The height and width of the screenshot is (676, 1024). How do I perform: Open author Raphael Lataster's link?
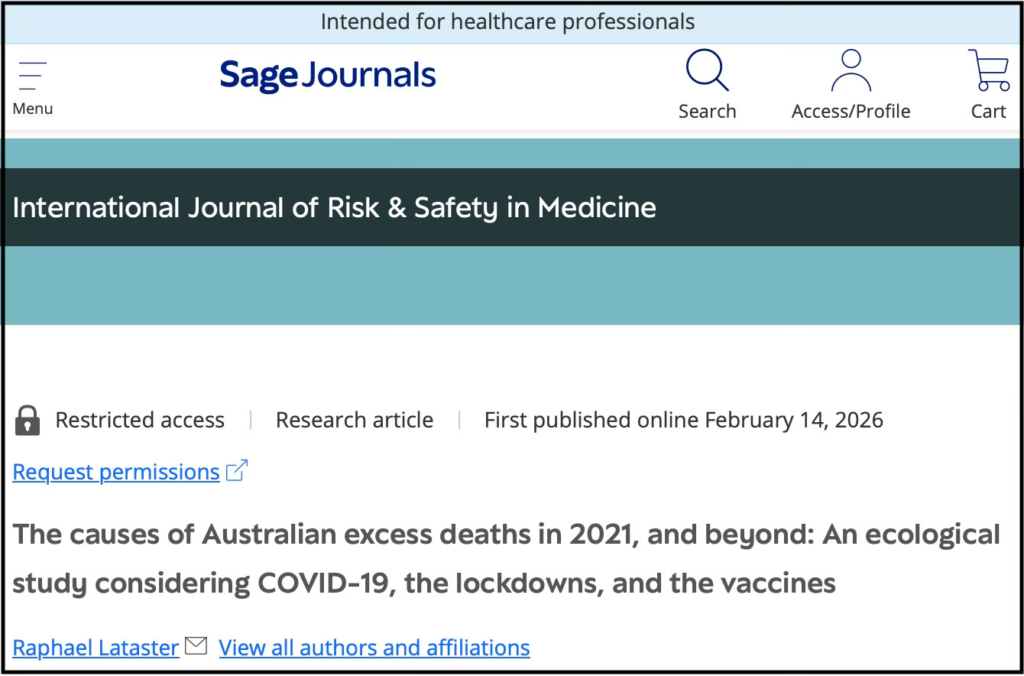96,648
